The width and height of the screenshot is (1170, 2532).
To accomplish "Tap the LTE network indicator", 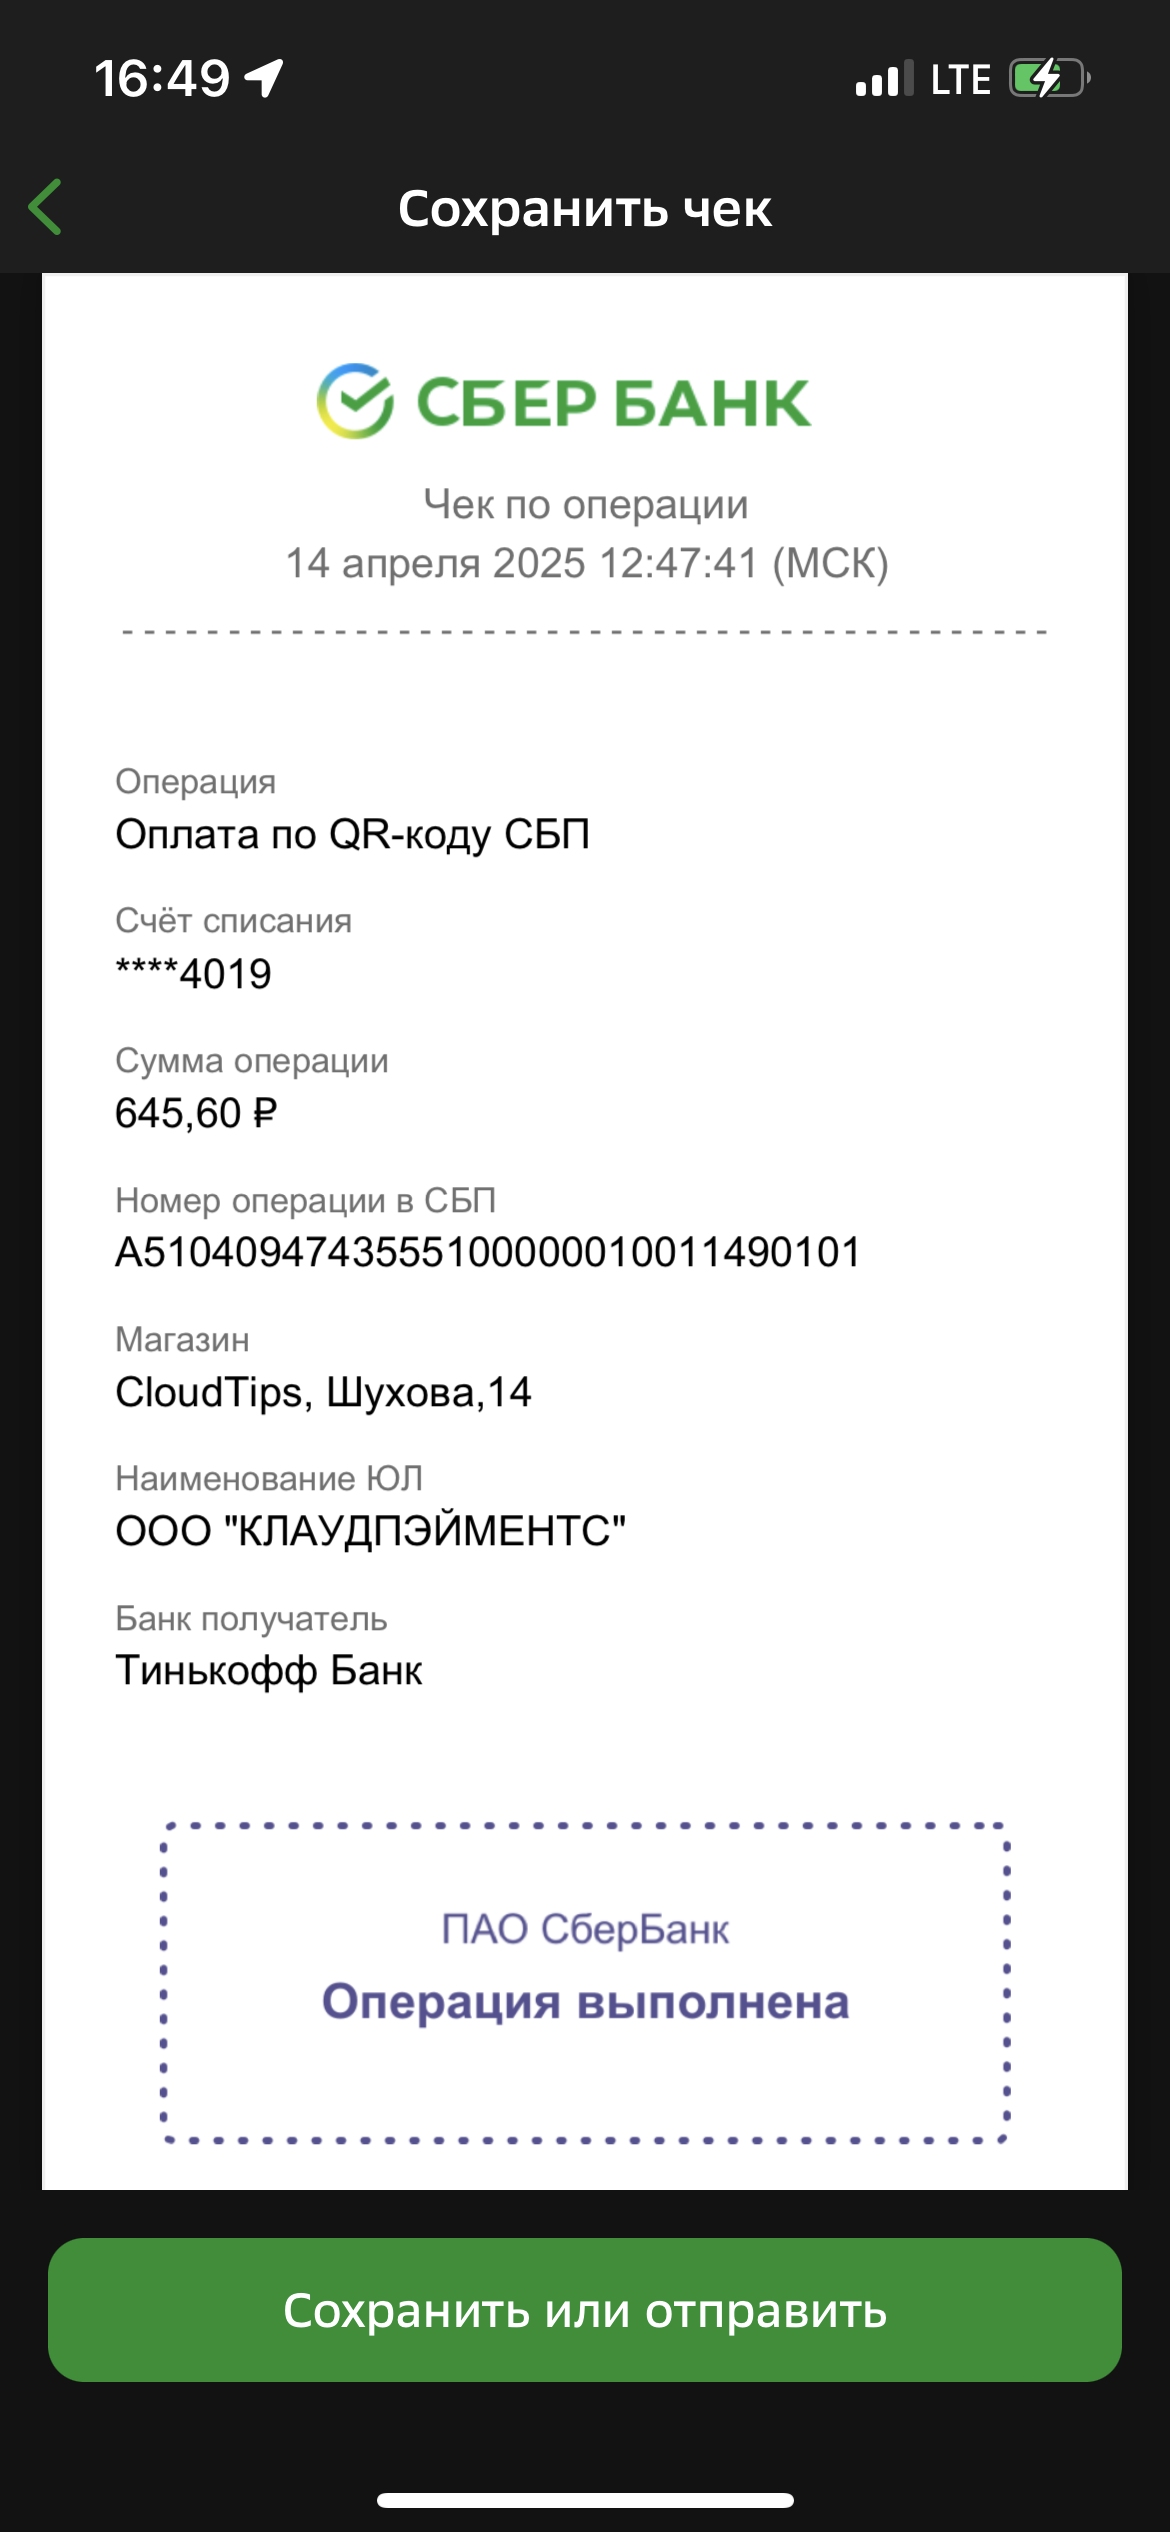I will click(x=960, y=79).
